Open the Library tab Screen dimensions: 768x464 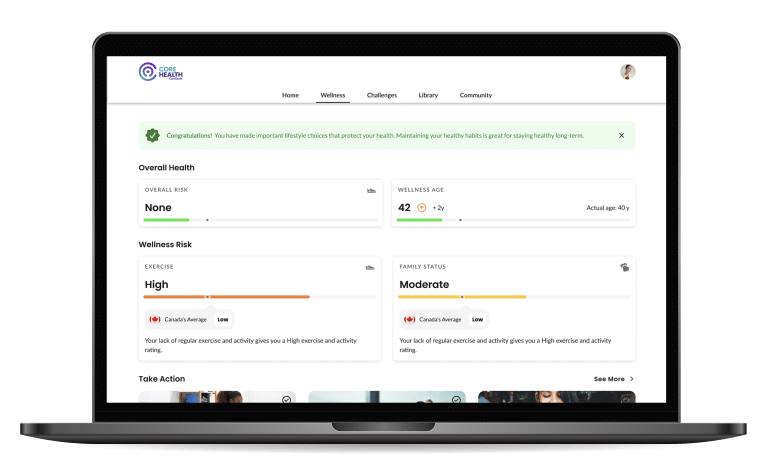pos(428,95)
